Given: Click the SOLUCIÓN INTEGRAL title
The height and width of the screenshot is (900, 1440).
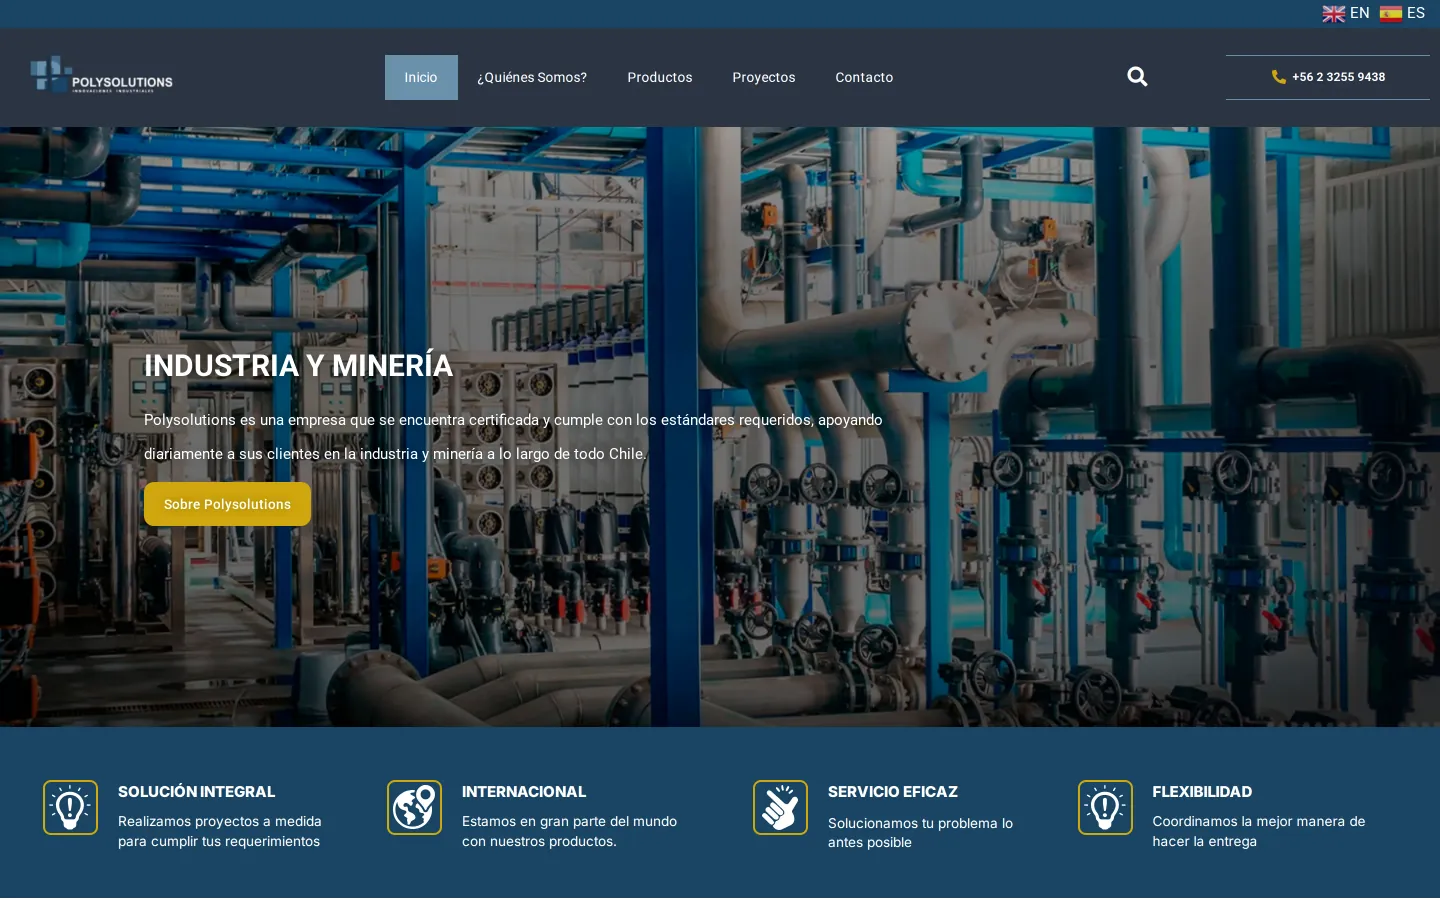Looking at the screenshot, I should [196, 792].
